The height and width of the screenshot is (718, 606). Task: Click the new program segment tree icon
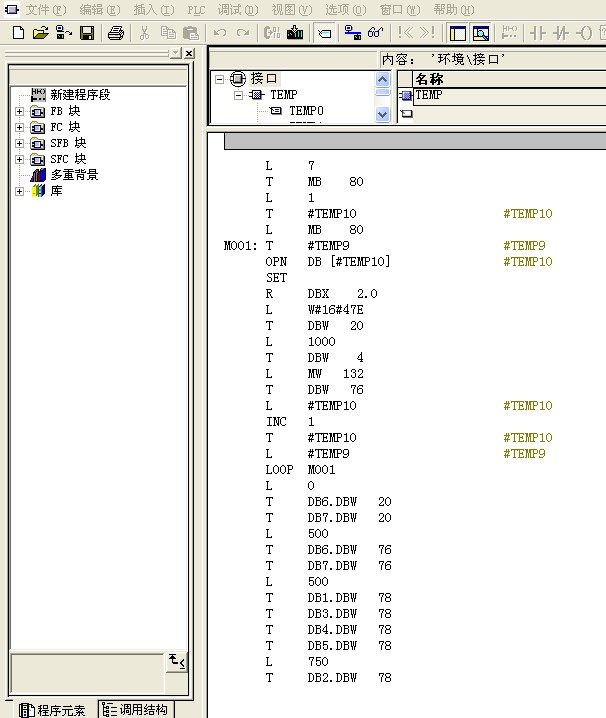point(39,95)
